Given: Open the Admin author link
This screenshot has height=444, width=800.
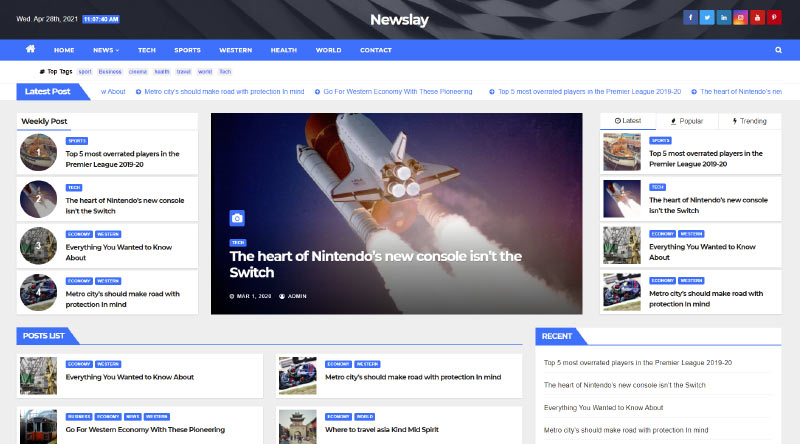Looking at the screenshot, I should coord(293,296).
